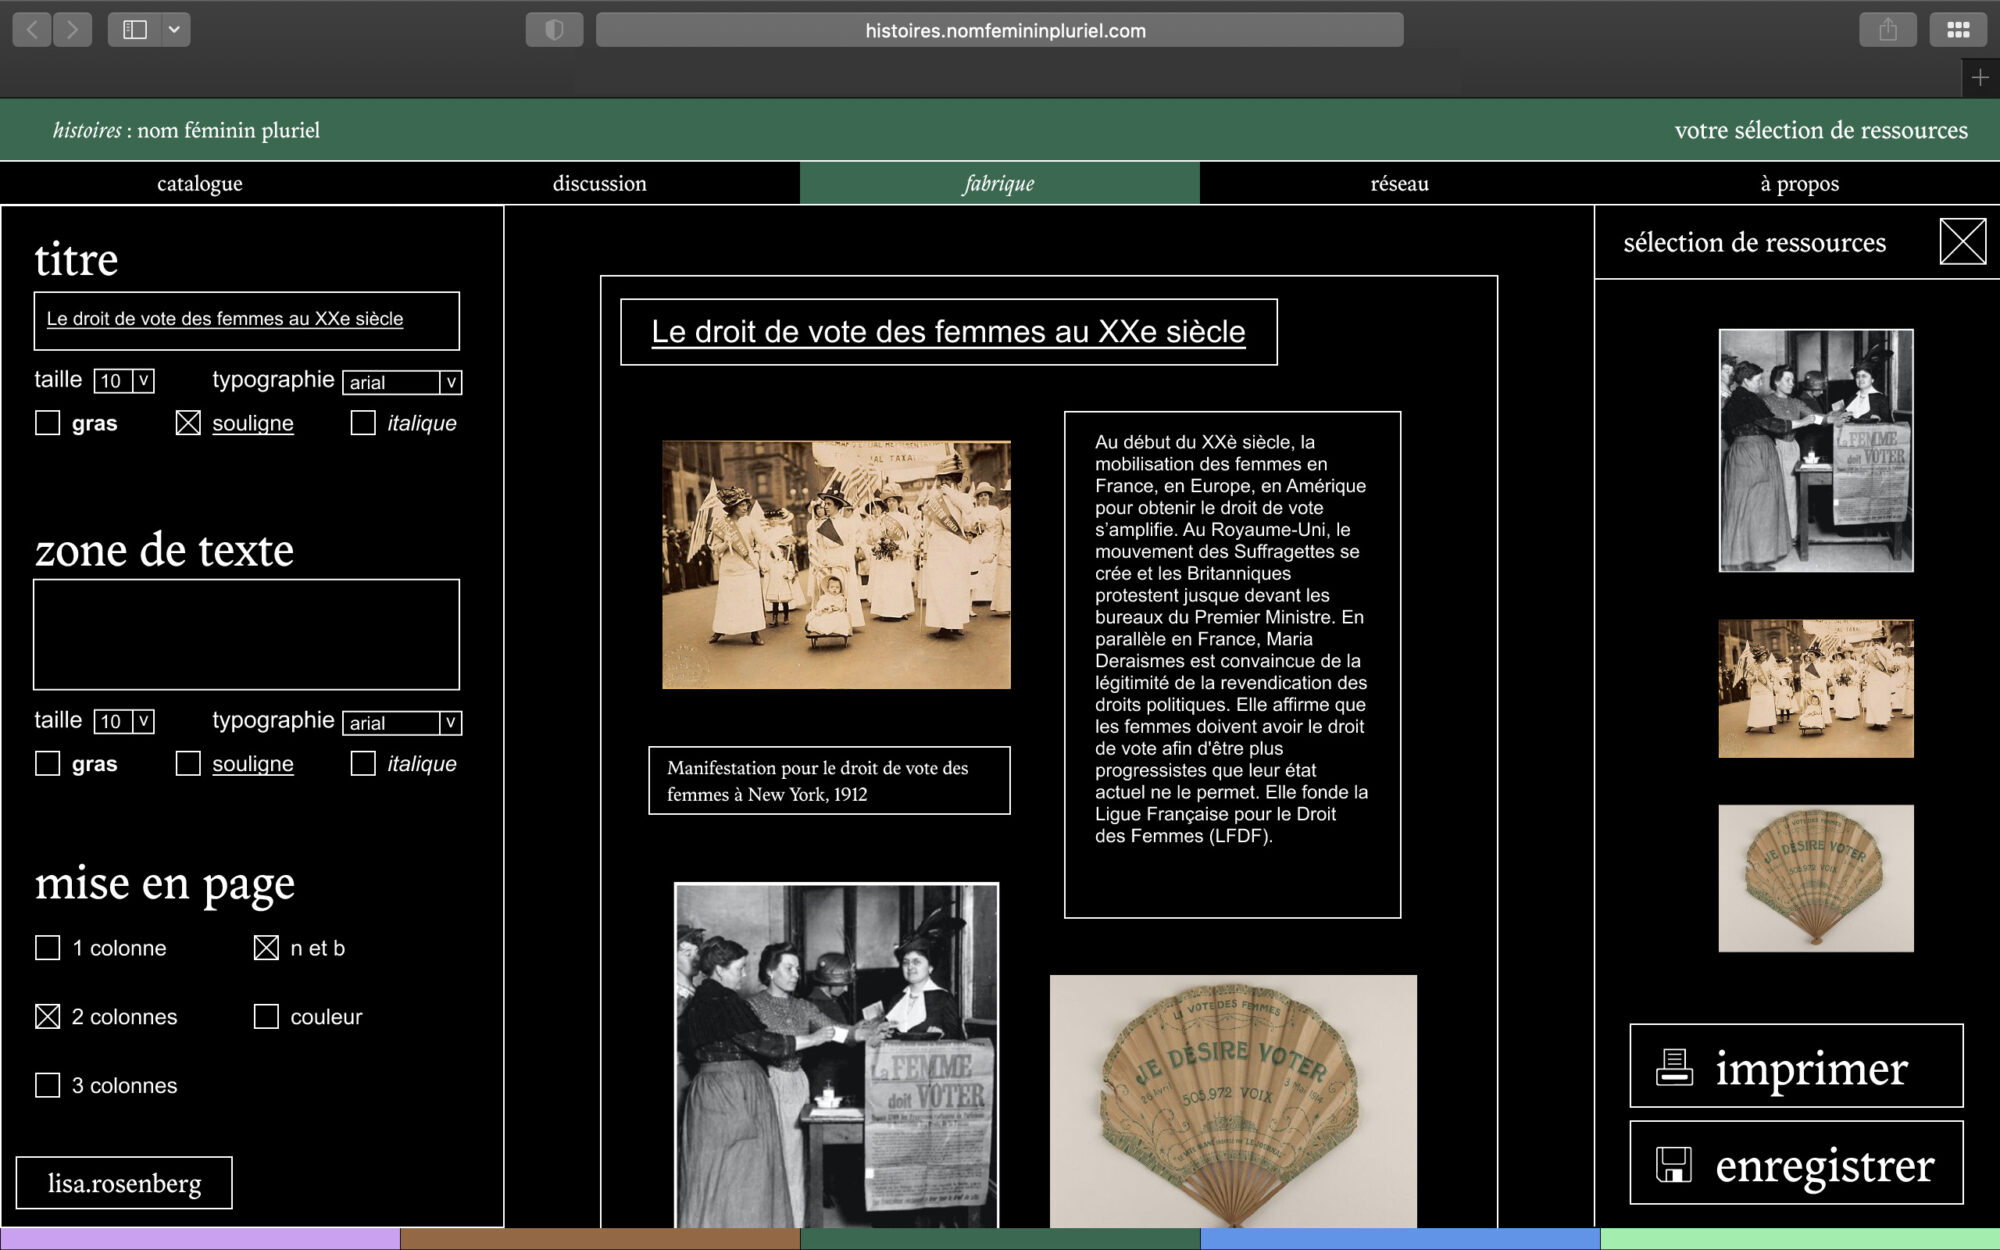Switch to the catalogue tab
2000x1250 pixels.
click(200, 184)
